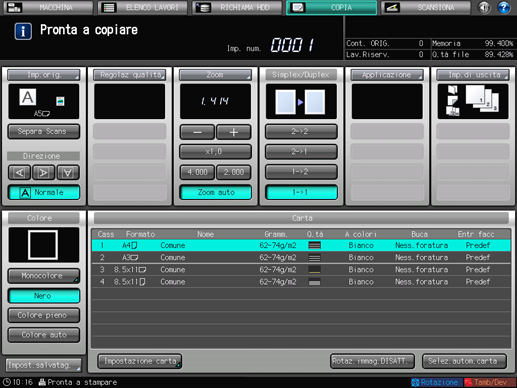
Task: Click the sound volume speaker icon
Action: (484, 7)
